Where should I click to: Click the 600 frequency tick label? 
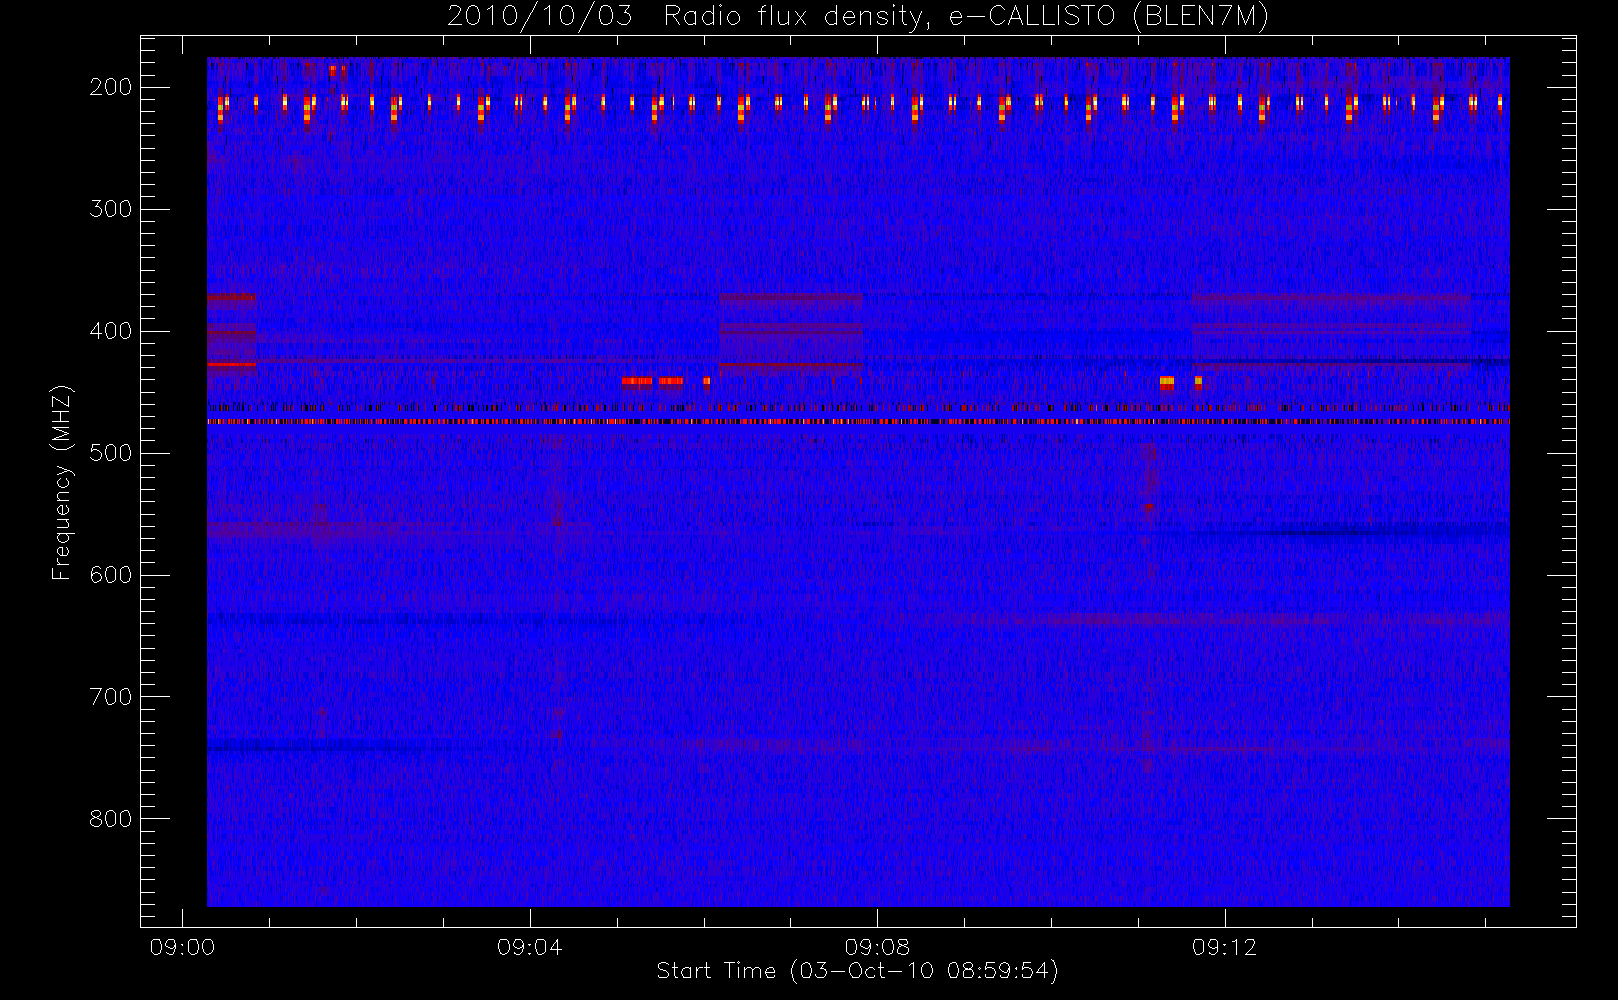[111, 575]
